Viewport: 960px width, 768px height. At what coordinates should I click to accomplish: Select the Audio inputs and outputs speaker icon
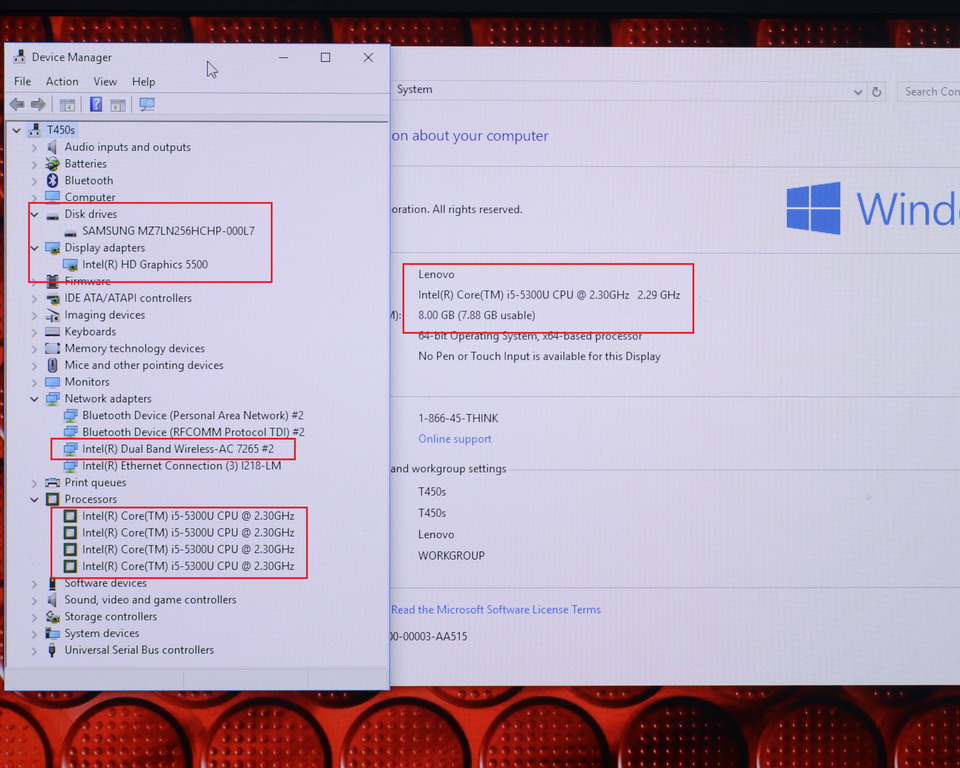53,147
